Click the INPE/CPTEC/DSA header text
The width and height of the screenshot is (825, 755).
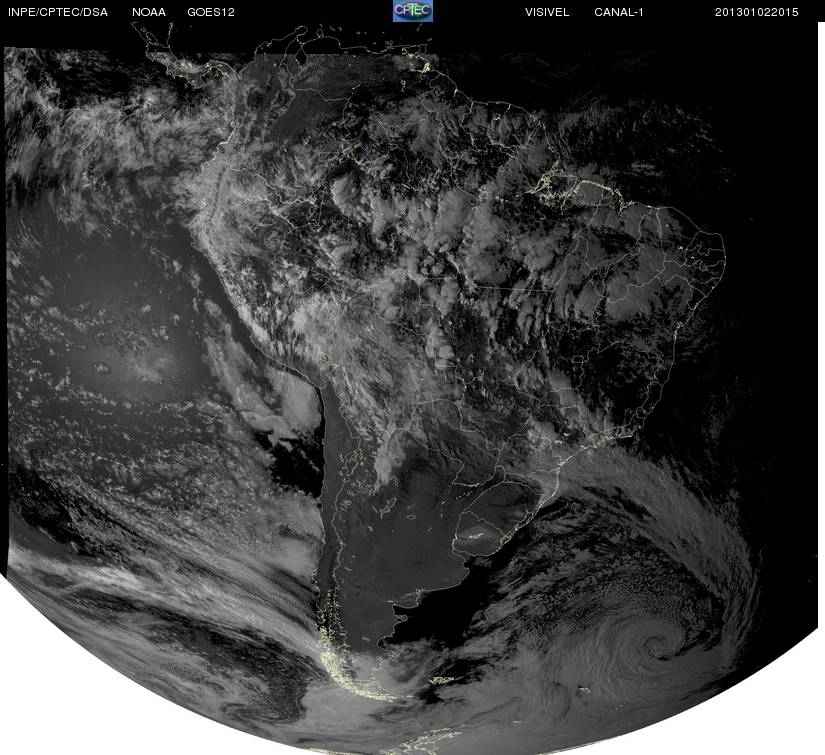(58, 12)
